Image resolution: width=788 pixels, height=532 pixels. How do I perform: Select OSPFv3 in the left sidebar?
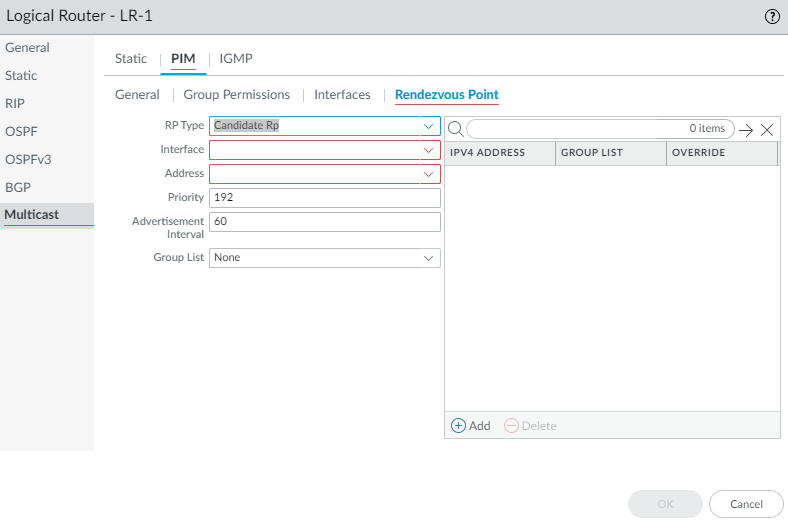click(26, 159)
